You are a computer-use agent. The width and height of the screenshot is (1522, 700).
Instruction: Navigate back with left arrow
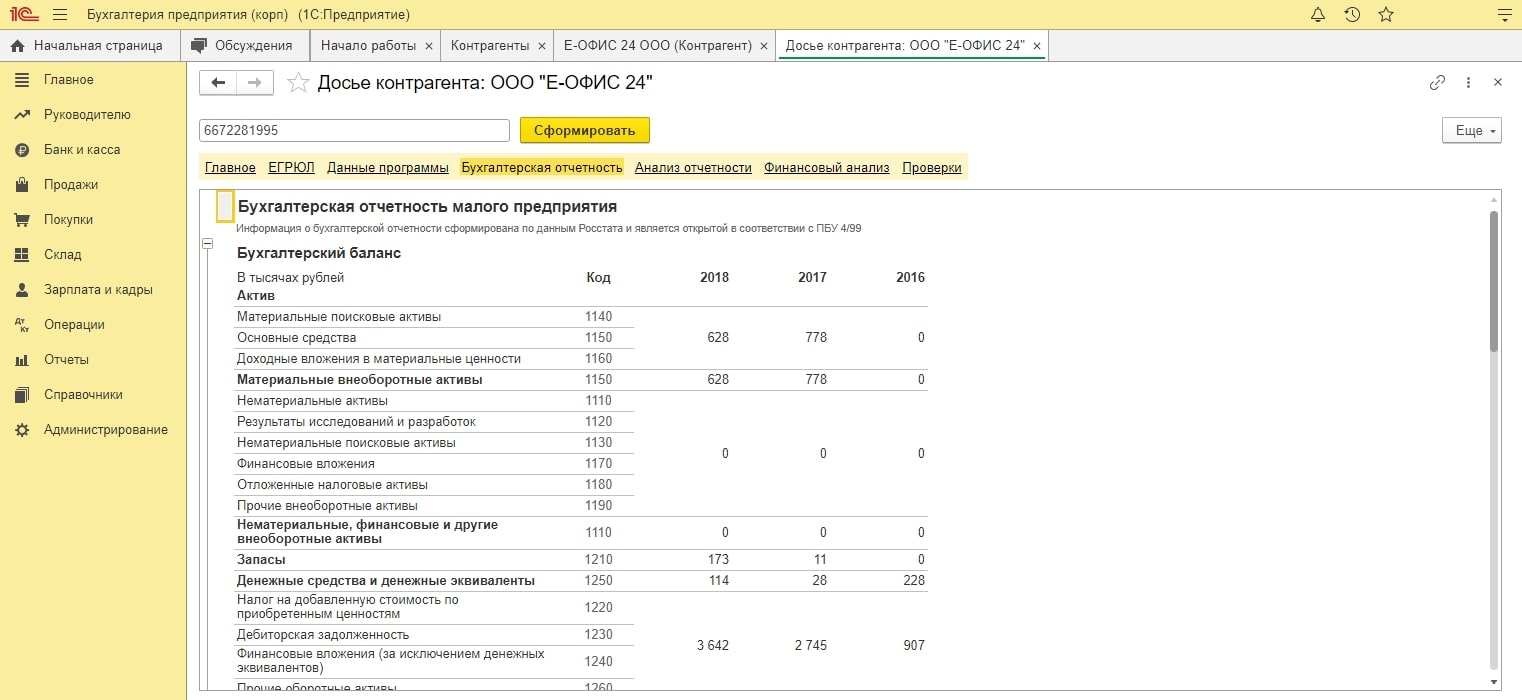[218, 83]
